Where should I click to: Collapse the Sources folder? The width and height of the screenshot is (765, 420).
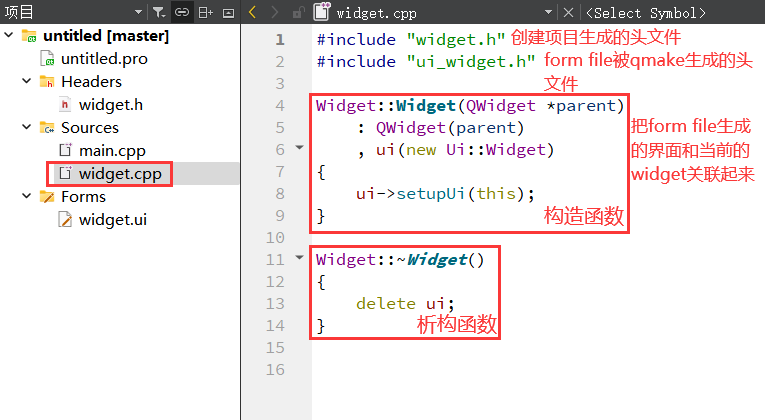point(27,127)
